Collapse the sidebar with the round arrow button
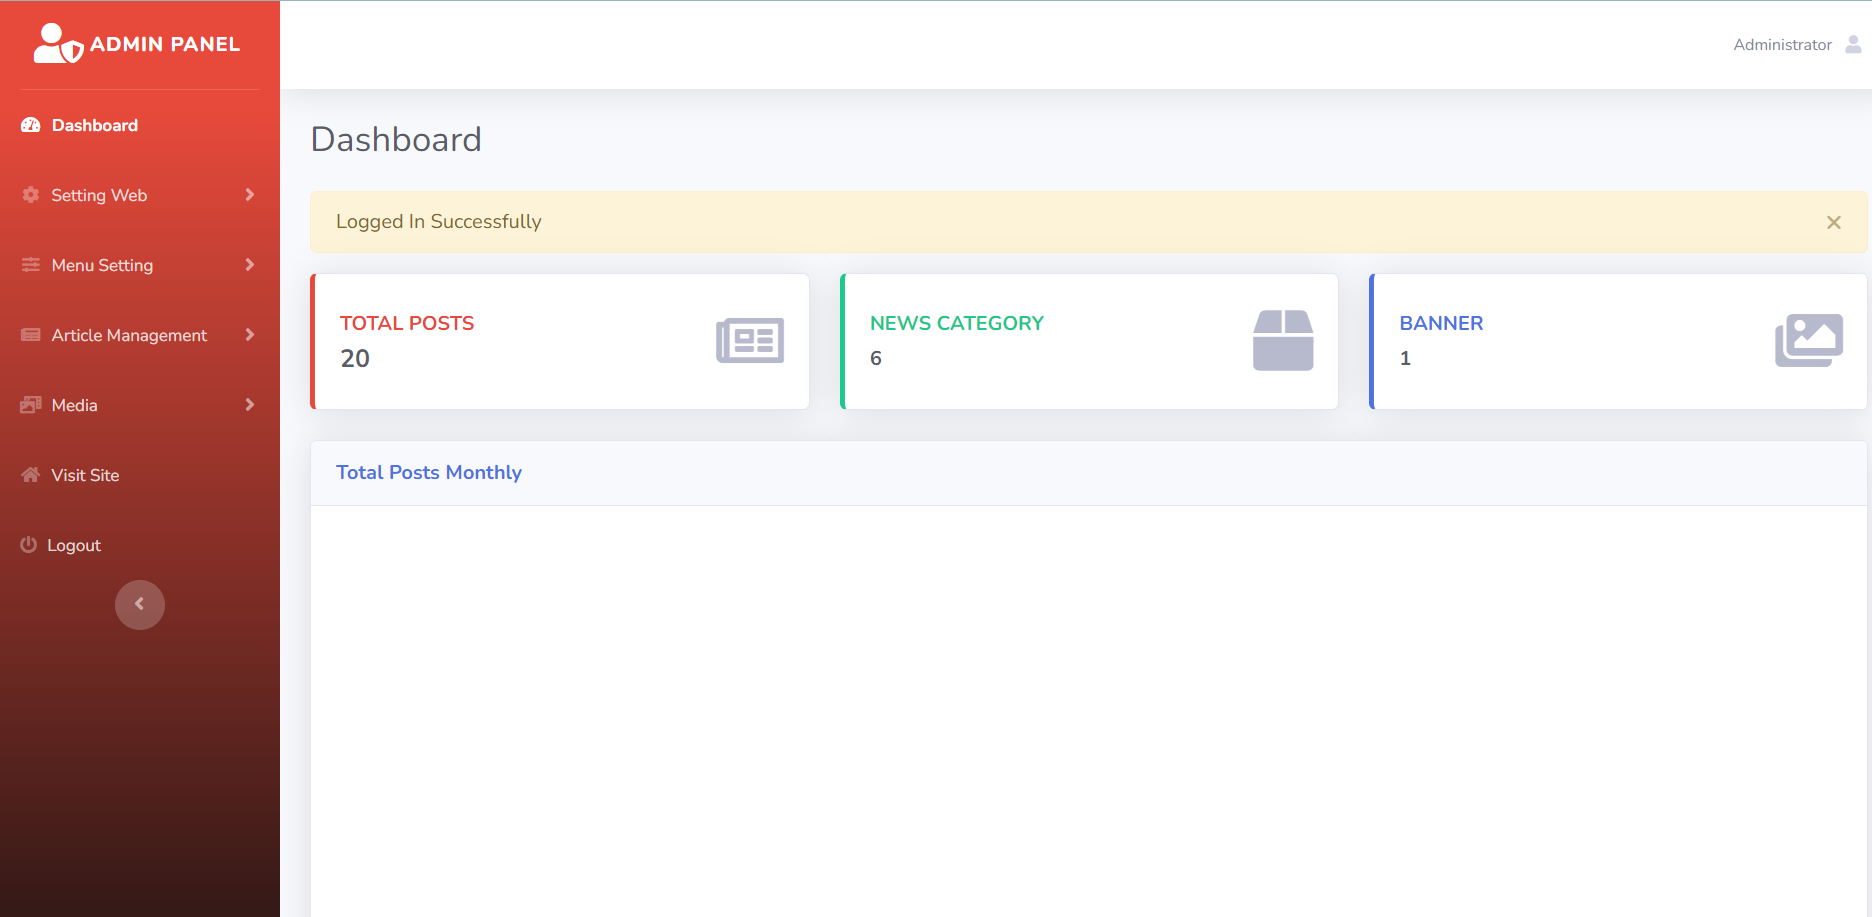The image size is (1872, 917). point(140,605)
